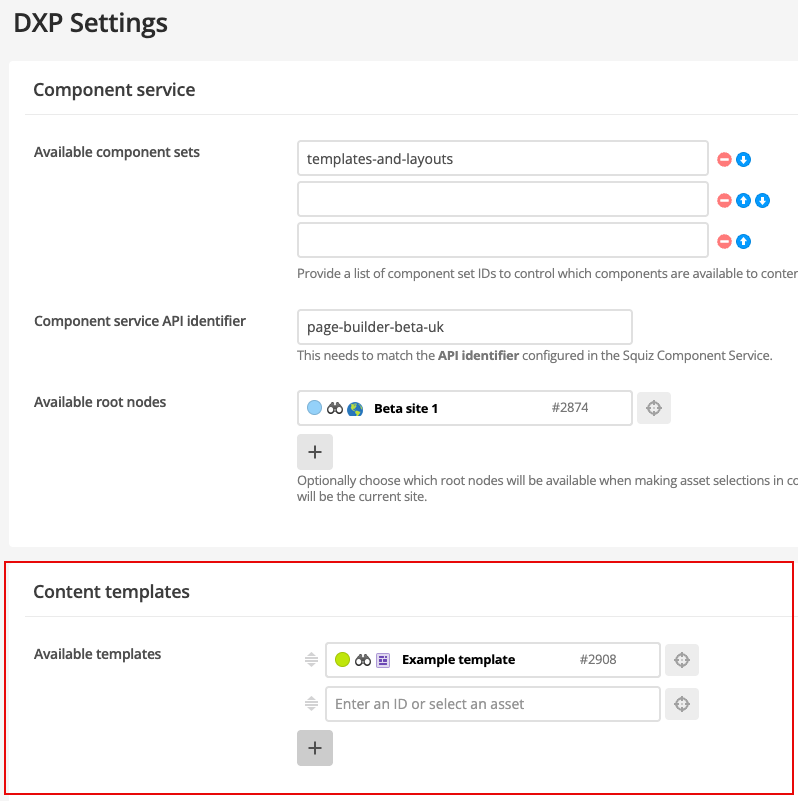Move the third component set row up
Screen dimensions: 798x801
pos(741,240)
